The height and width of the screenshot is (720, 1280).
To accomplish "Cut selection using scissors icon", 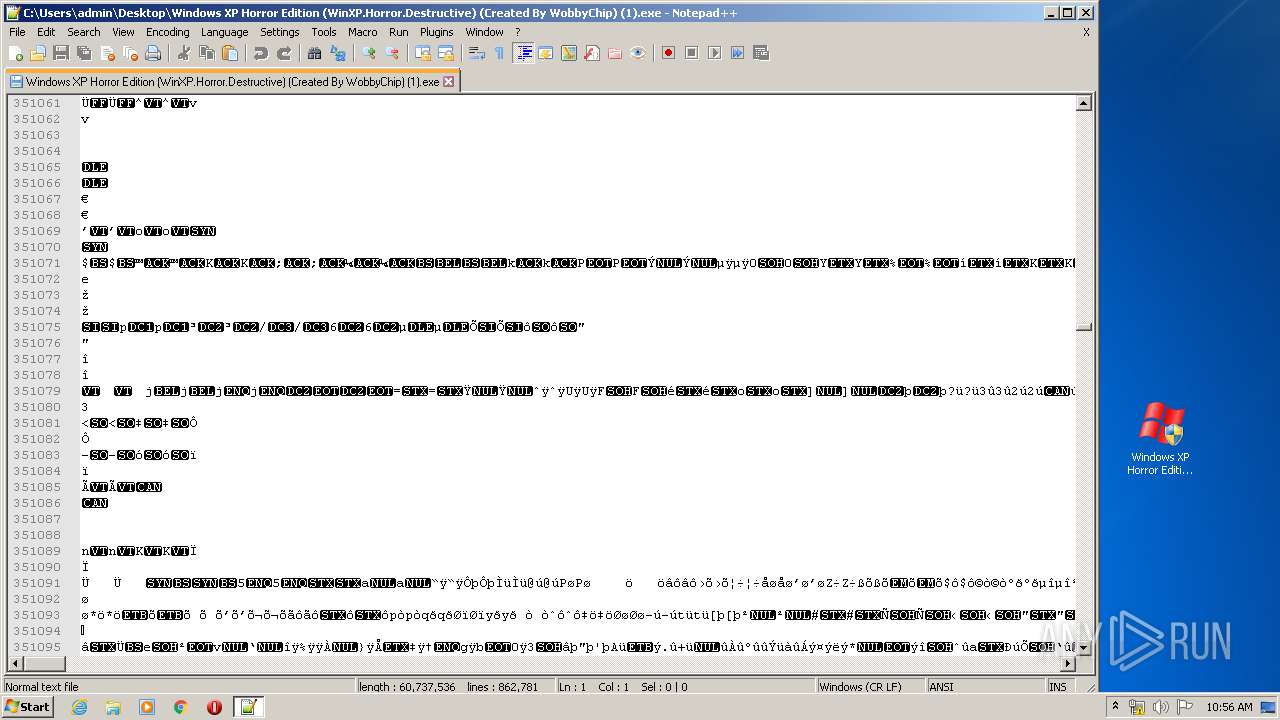I will [x=184, y=53].
